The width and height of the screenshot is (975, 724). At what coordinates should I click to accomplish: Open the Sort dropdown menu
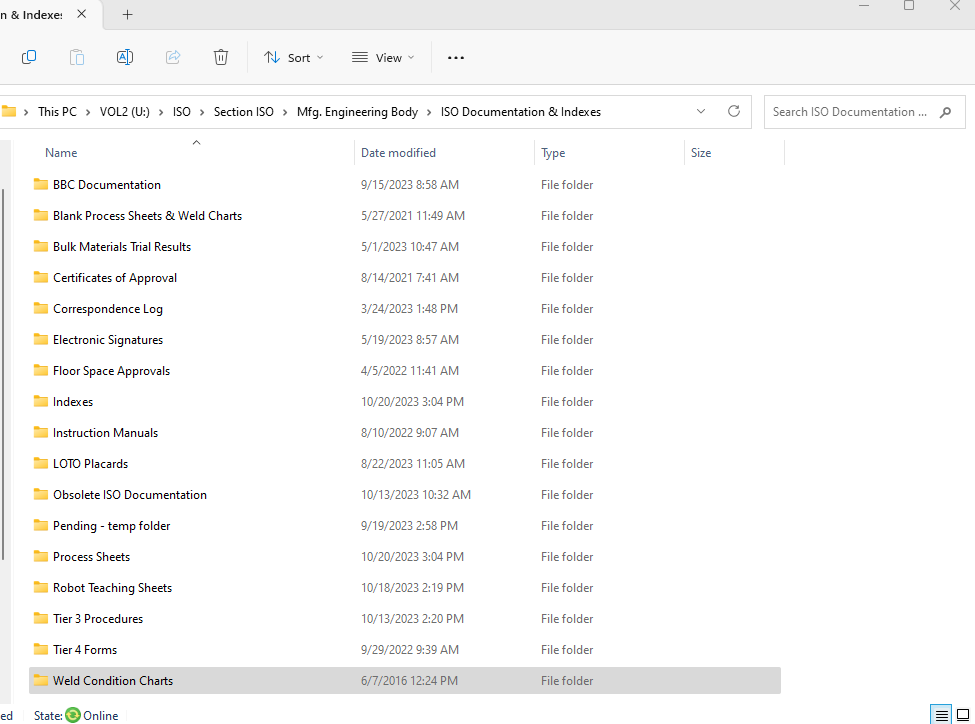[x=294, y=57]
